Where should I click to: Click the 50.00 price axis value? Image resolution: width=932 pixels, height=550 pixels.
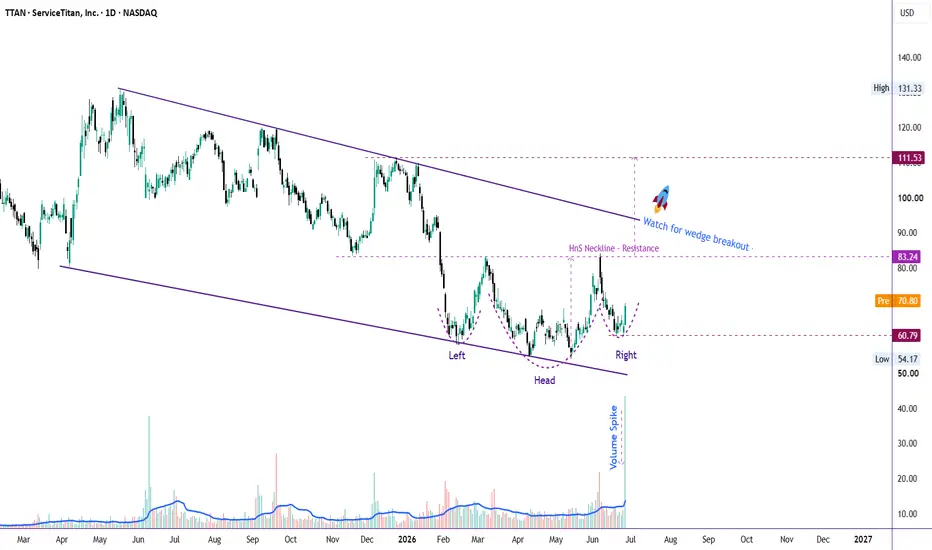pos(908,373)
